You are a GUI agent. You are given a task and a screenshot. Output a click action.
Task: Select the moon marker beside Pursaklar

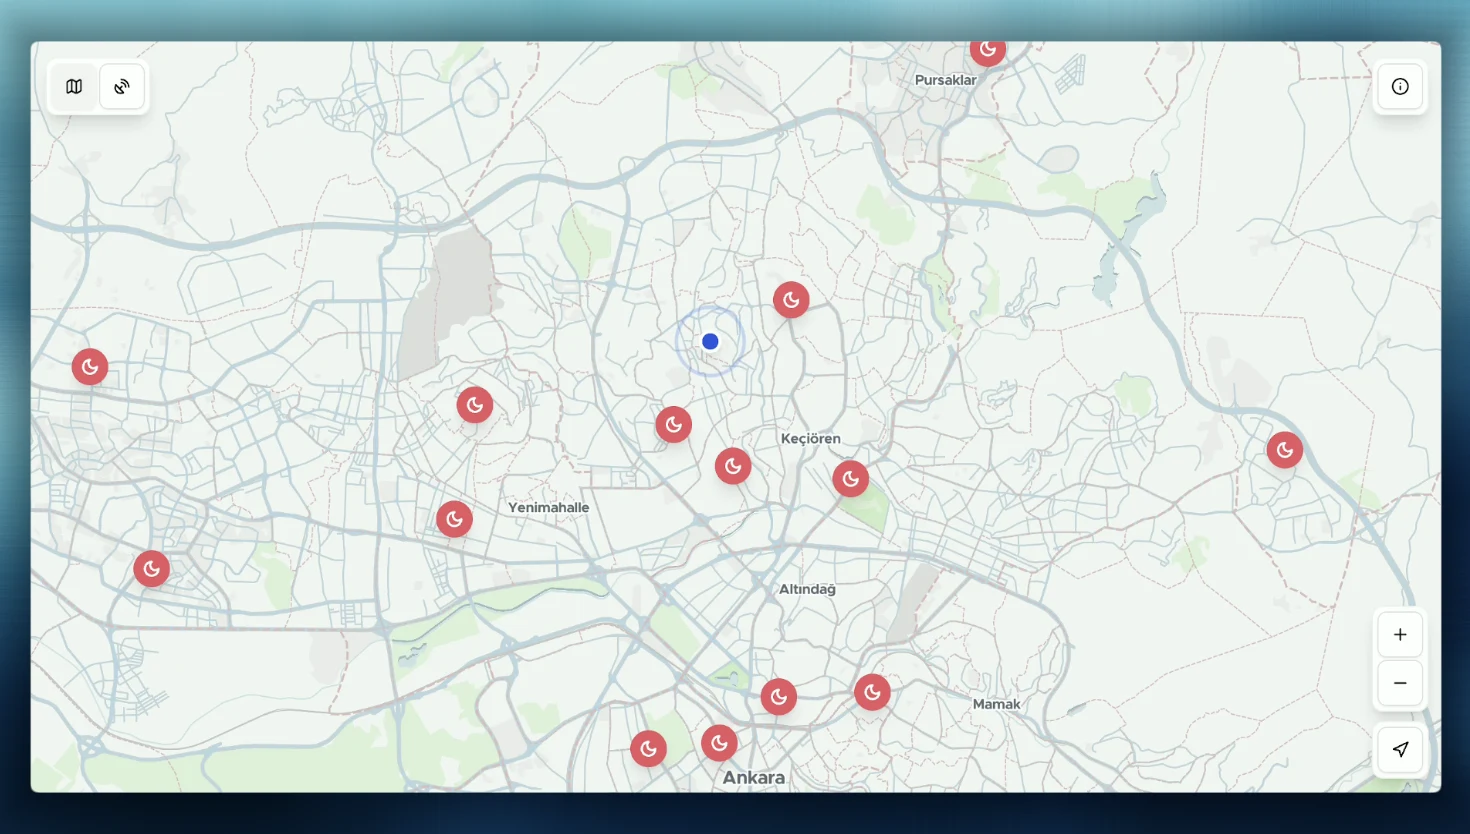pos(987,49)
